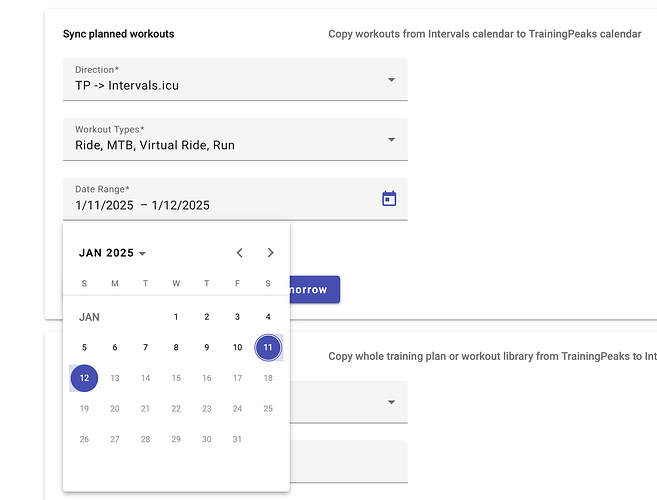The image size is (657, 500).
Task: Select highlighted January 12 end date
Action: pos(84,378)
